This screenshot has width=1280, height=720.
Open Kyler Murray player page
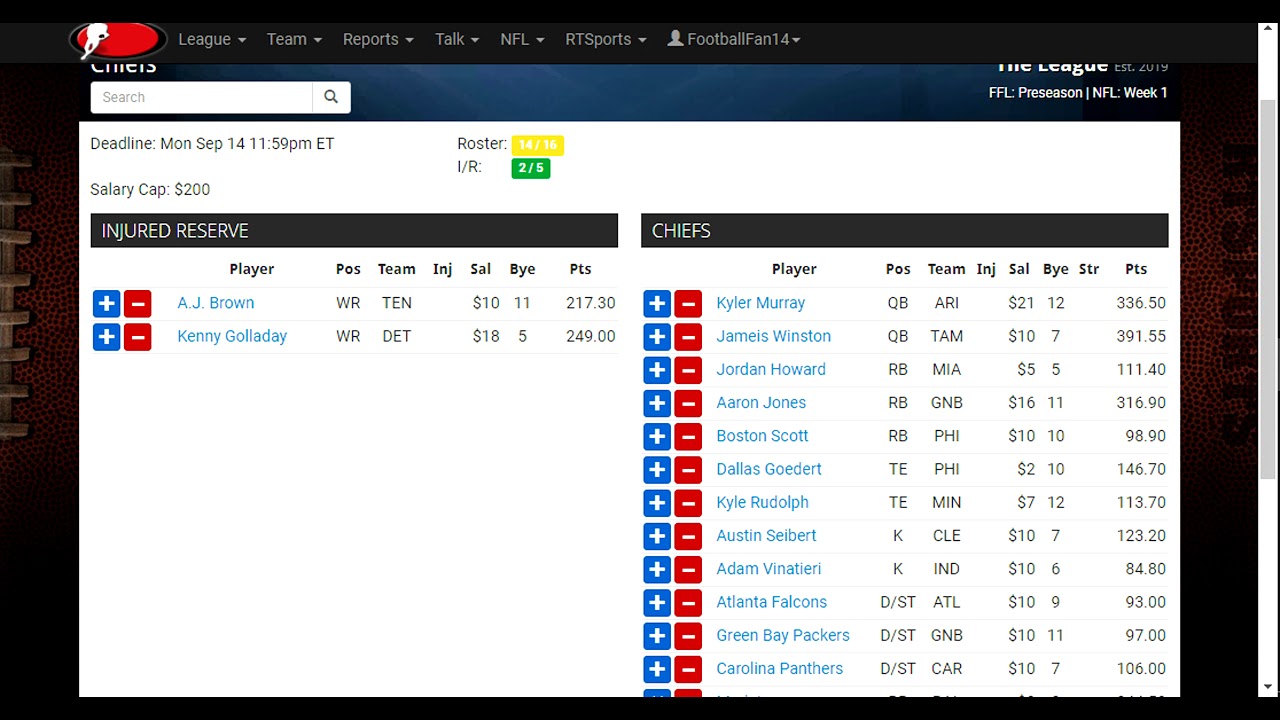(760, 303)
